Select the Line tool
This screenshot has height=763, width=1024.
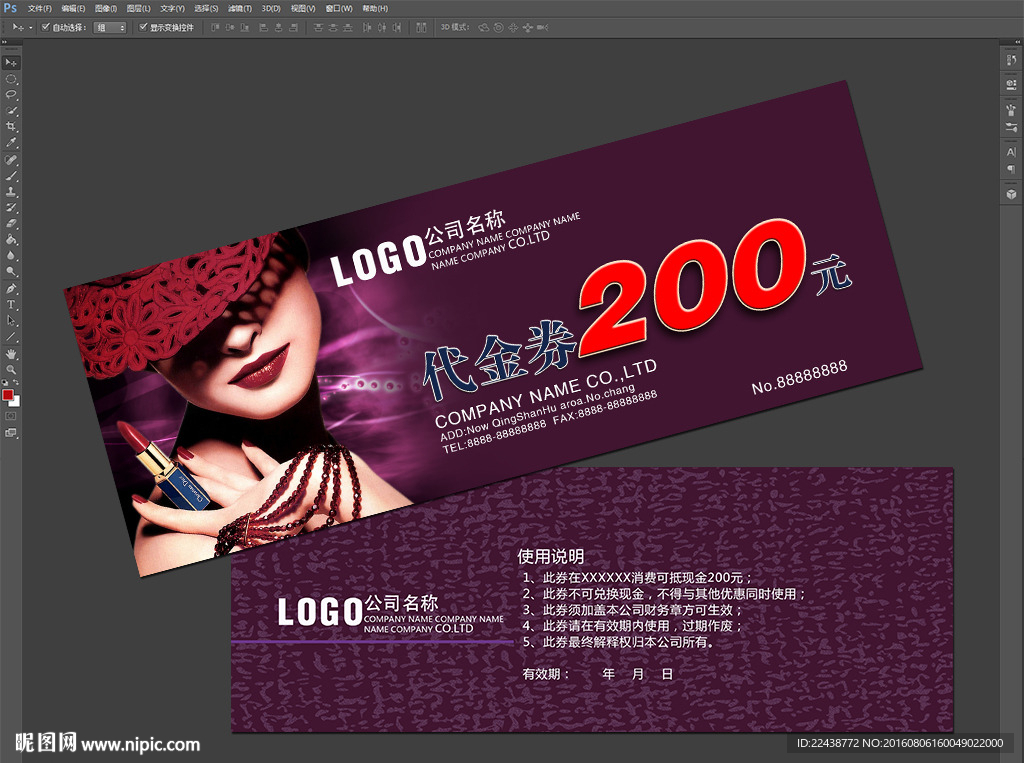click(11, 337)
